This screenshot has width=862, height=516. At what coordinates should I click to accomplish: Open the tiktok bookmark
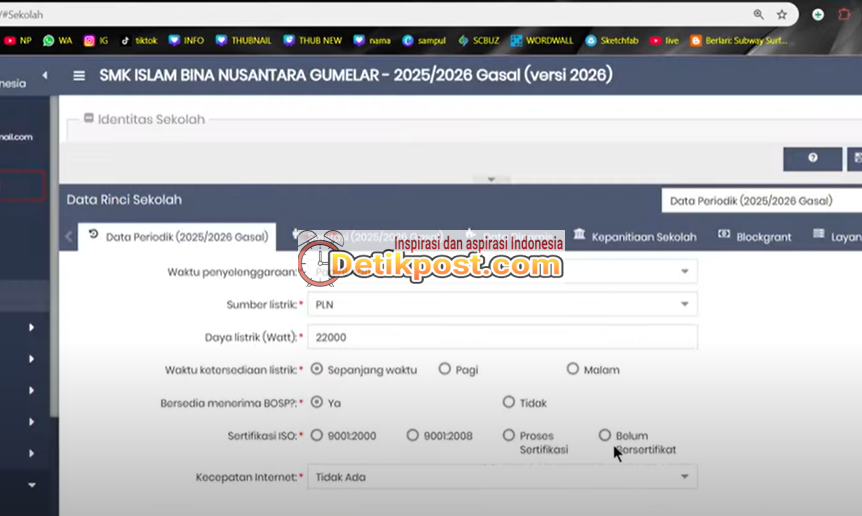[139, 41]
